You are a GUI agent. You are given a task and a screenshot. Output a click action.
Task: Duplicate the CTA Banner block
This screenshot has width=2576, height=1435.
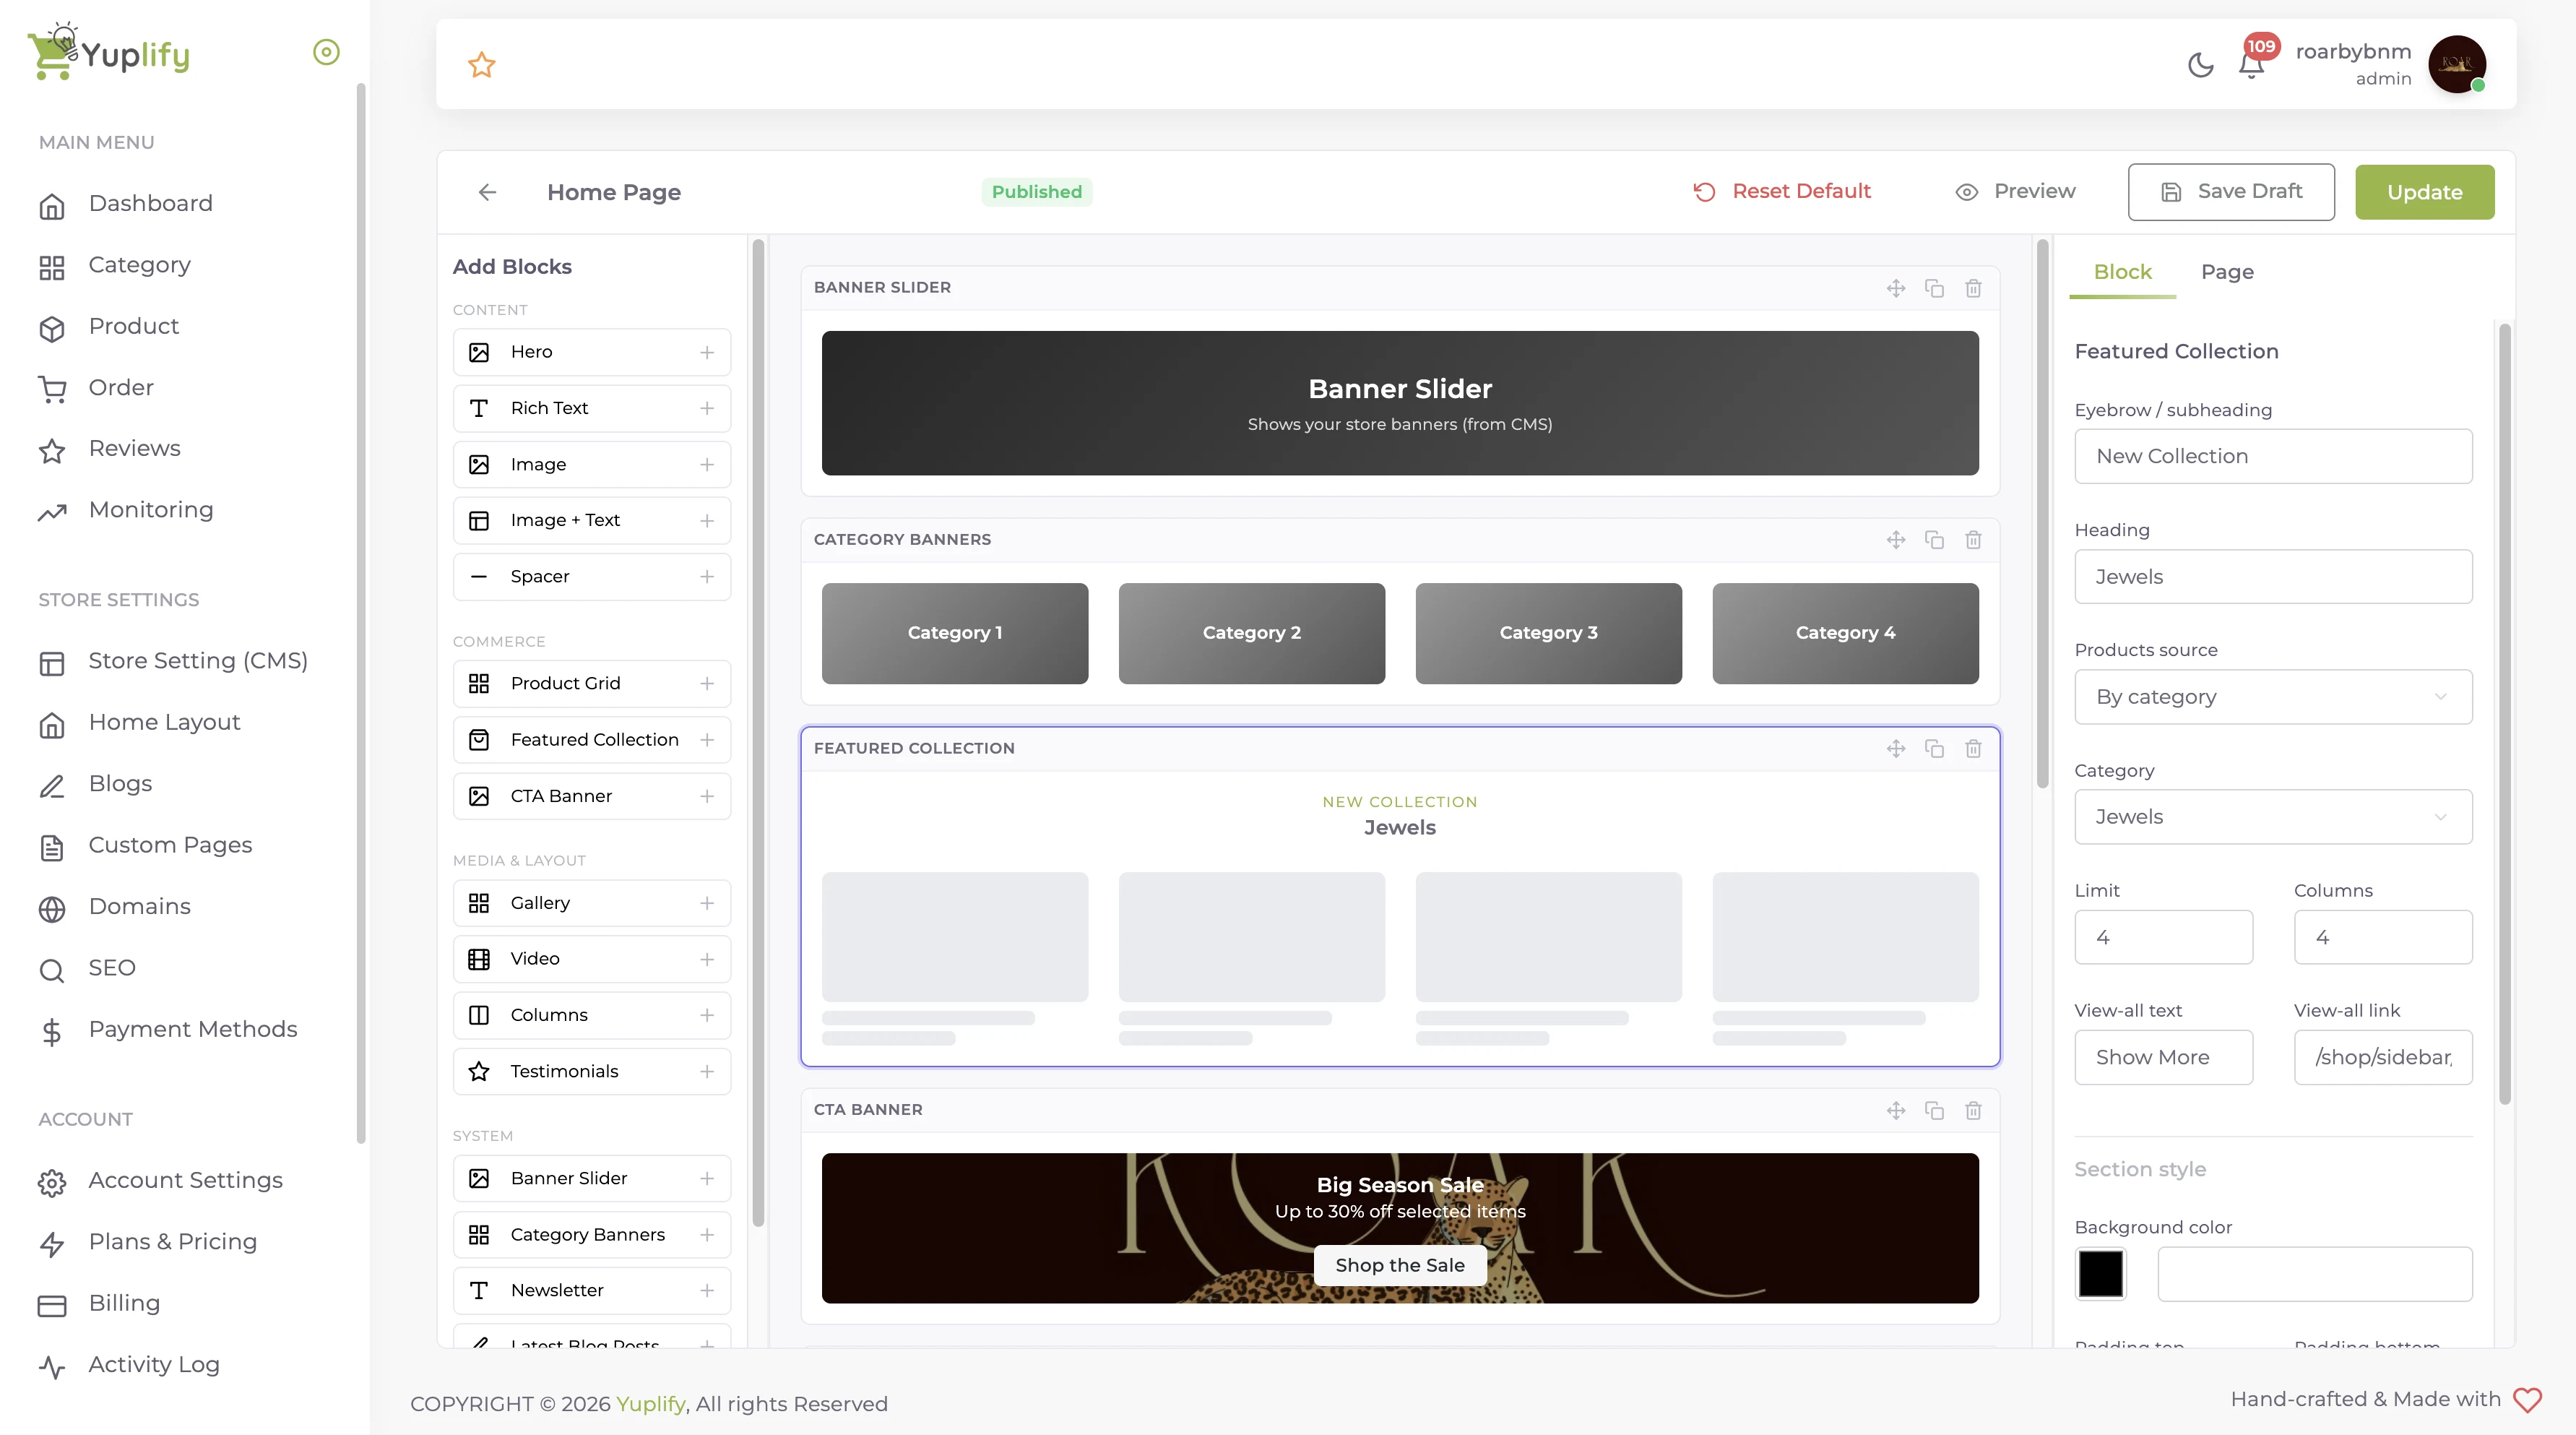click(x=1934, y=1110)
